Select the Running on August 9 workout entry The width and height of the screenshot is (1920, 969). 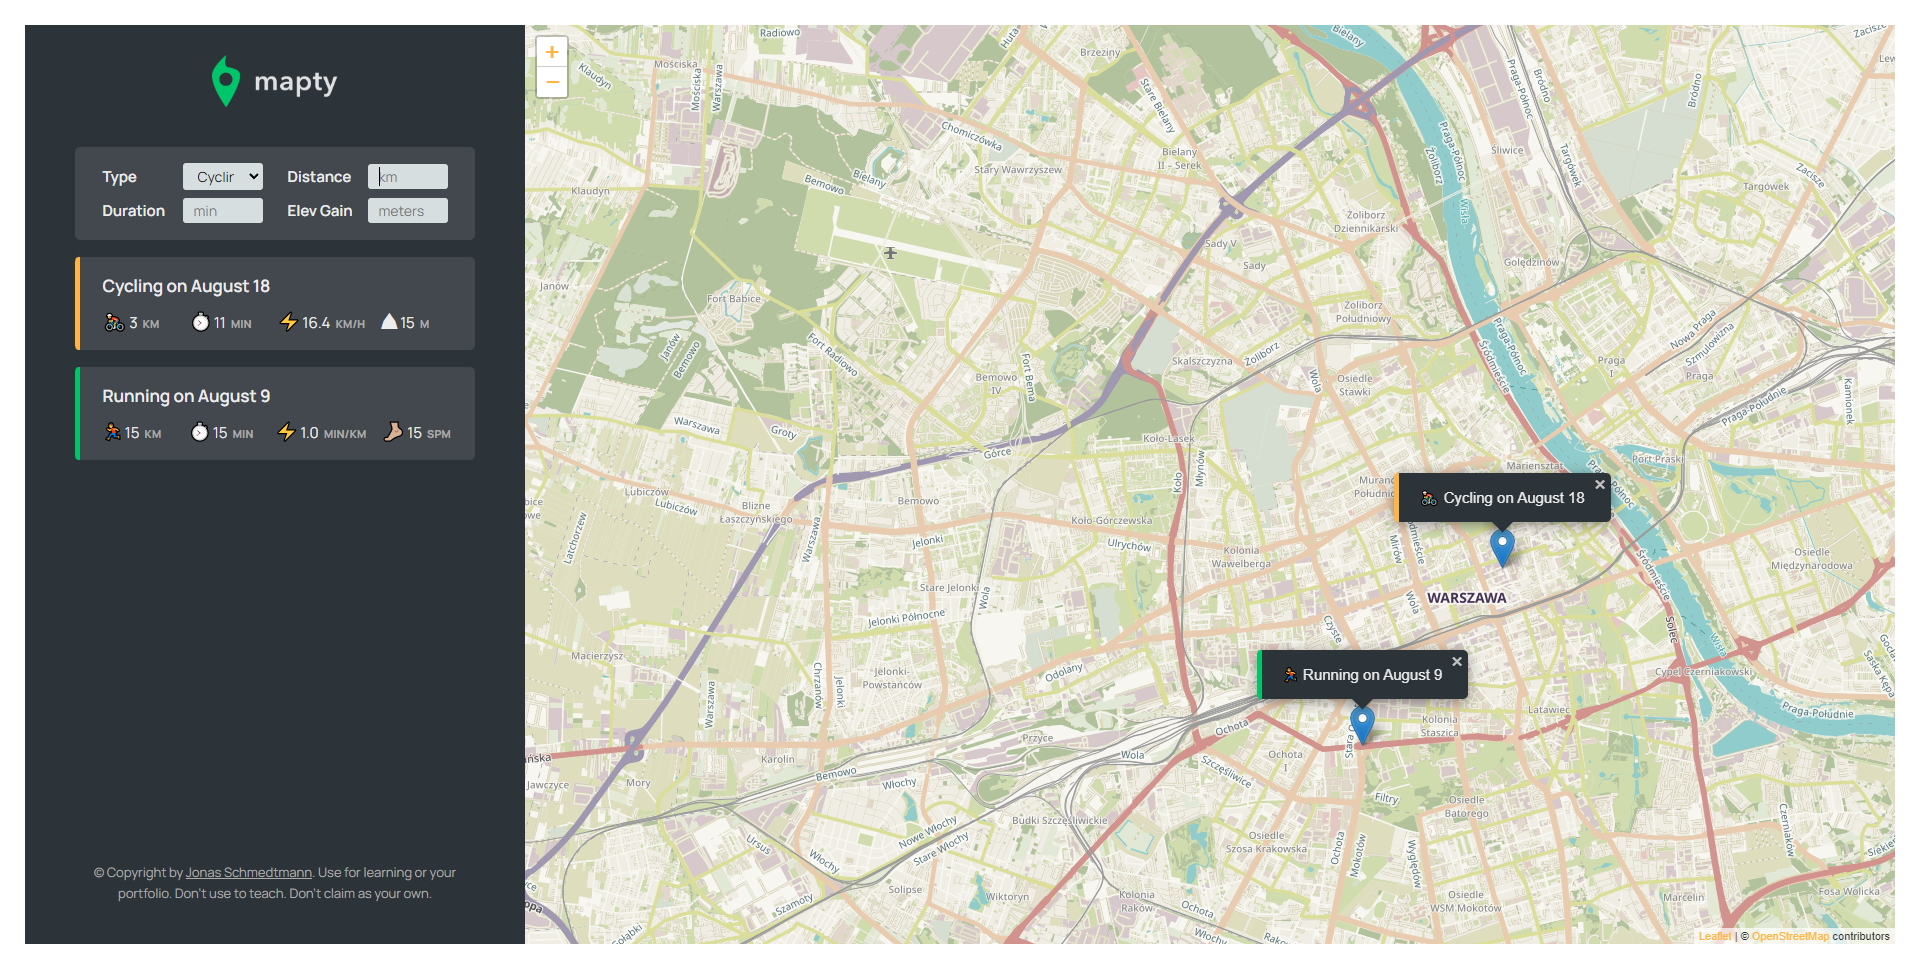tap(275, 413)
